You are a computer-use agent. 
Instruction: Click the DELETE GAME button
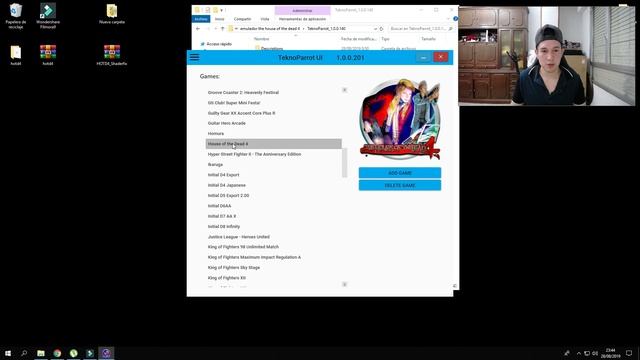[400, 185]
